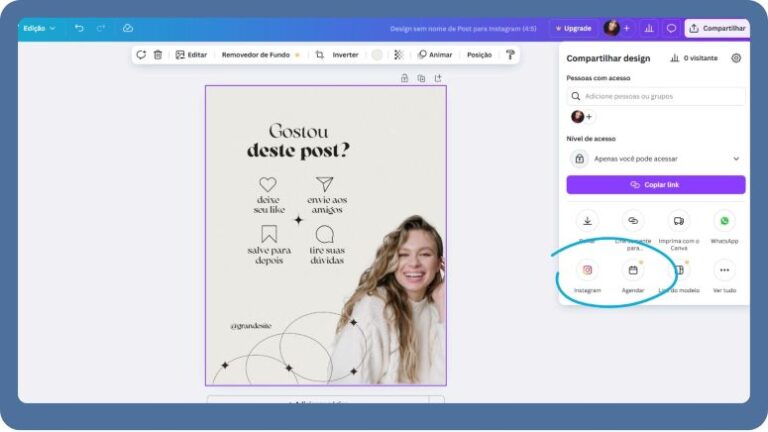Select the envie aos amigos text
This screenshot has width=768, height=432.
327,205
